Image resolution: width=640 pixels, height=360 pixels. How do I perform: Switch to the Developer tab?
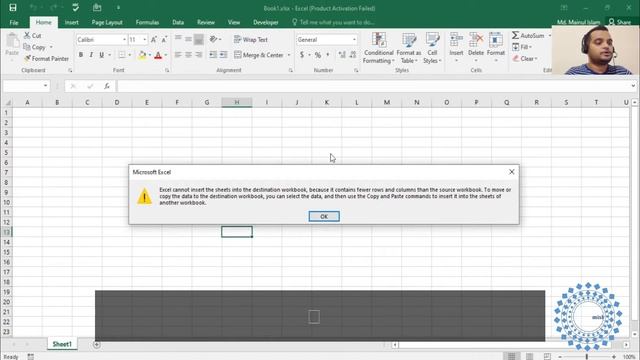click(265, 22)
